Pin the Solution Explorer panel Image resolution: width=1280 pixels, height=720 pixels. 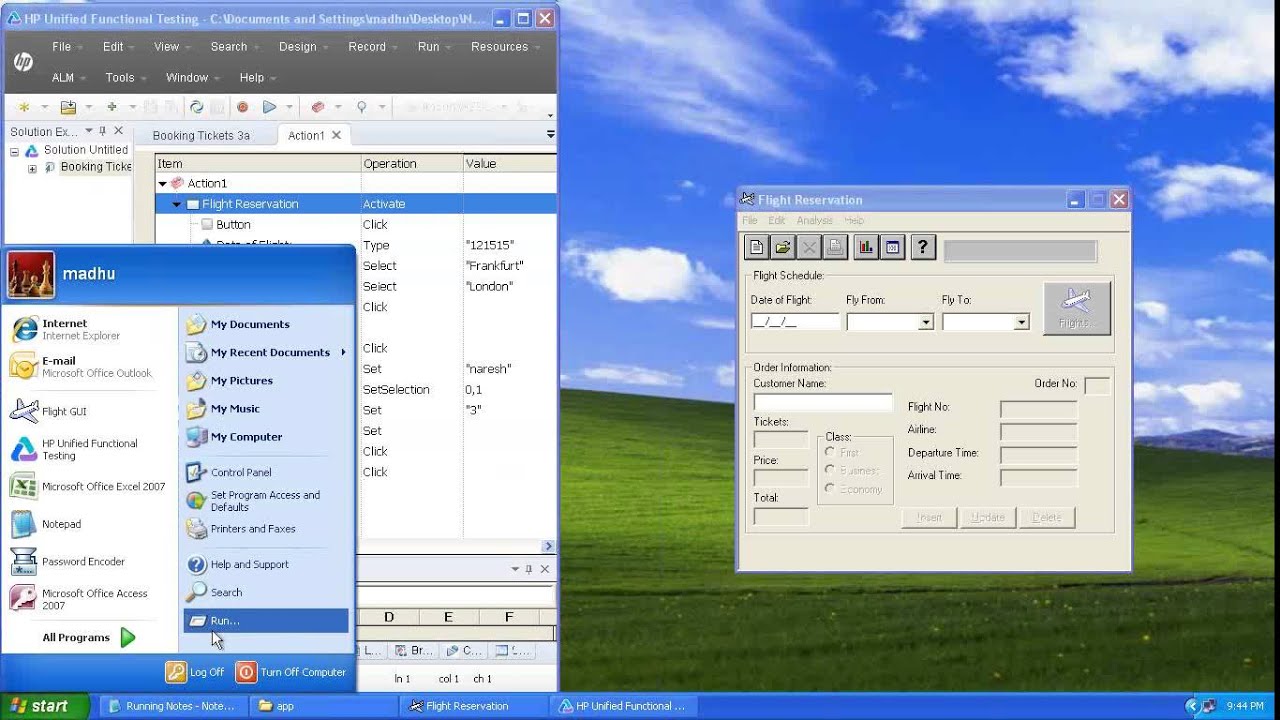point(102,131)
